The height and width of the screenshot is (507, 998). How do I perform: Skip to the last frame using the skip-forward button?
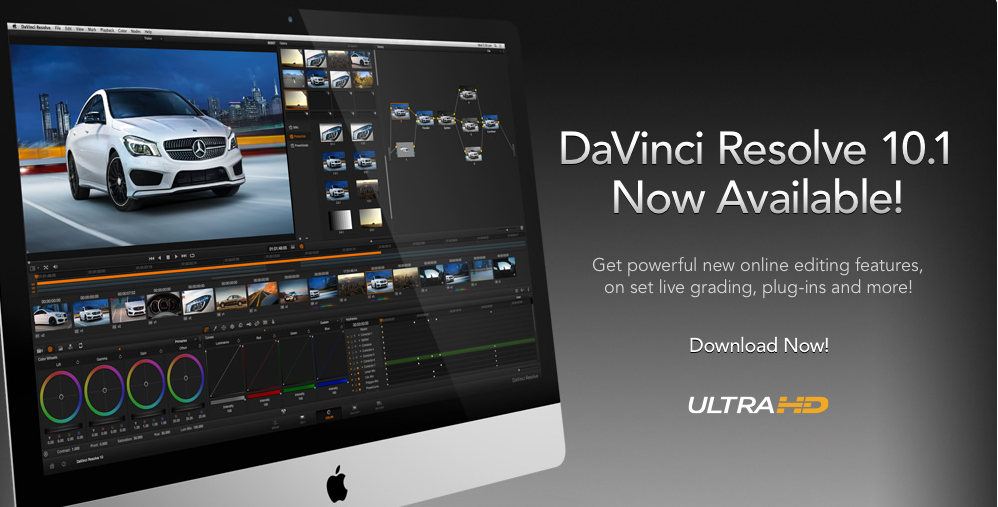[x=184, y=256]
